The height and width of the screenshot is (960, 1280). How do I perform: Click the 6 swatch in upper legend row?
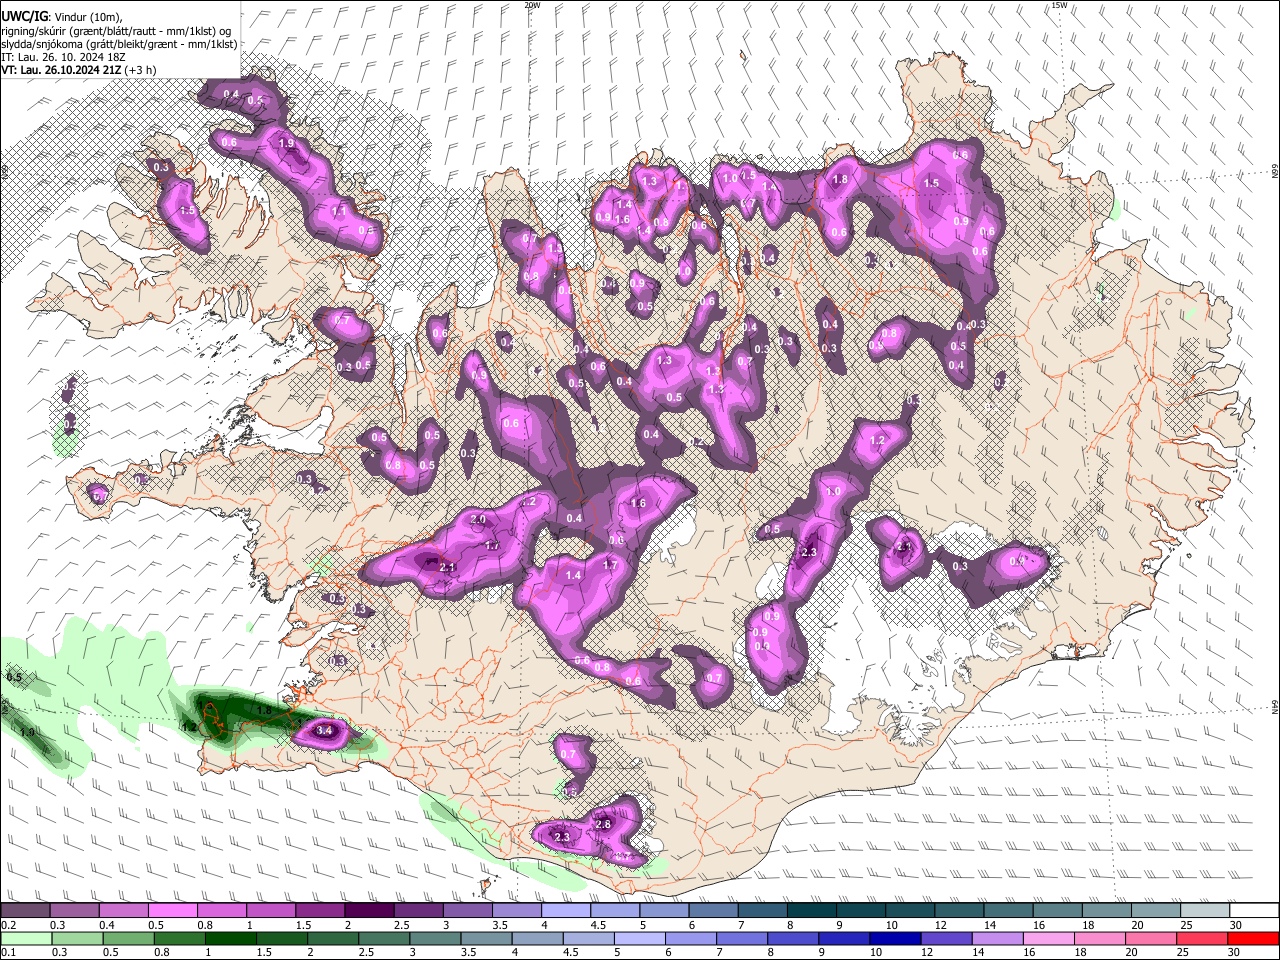point(713,911)
